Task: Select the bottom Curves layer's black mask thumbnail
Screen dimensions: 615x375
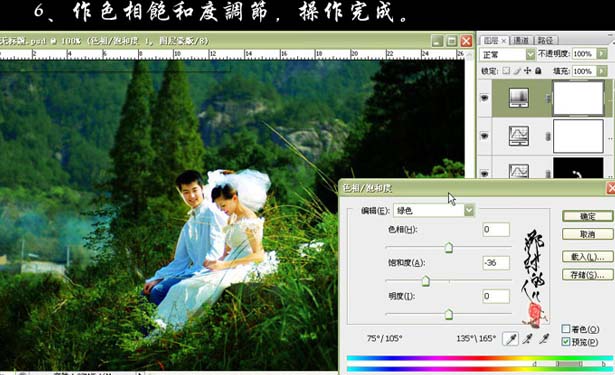Action: 578,168
